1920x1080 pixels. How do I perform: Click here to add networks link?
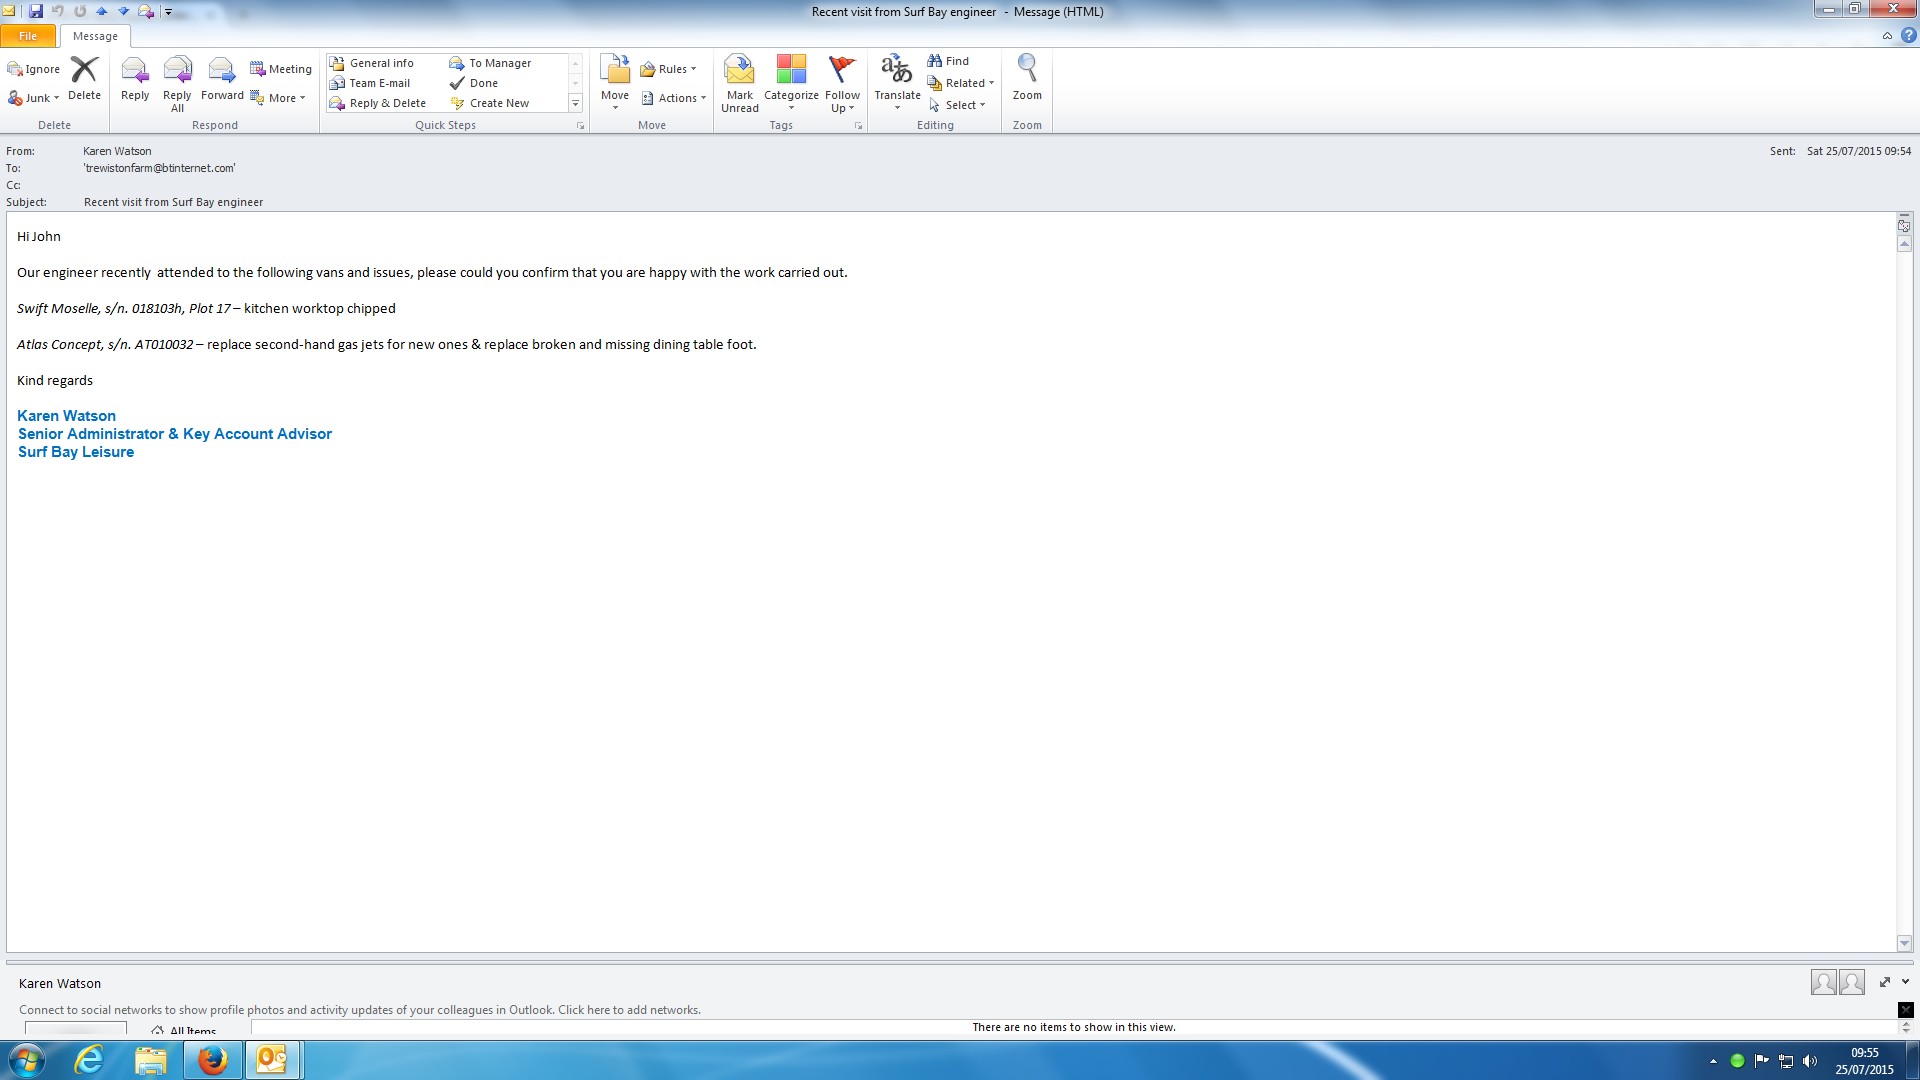click(629, 1010)
